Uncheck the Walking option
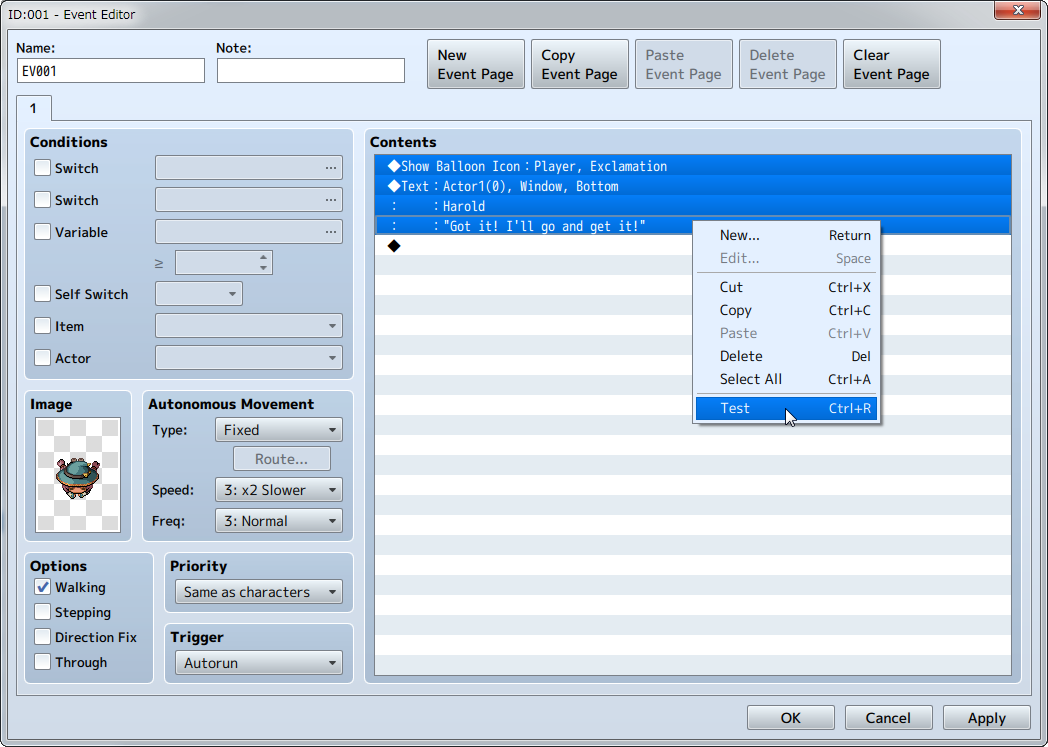The height and width of the screenshot is (747, 1048). click(43, 587)
